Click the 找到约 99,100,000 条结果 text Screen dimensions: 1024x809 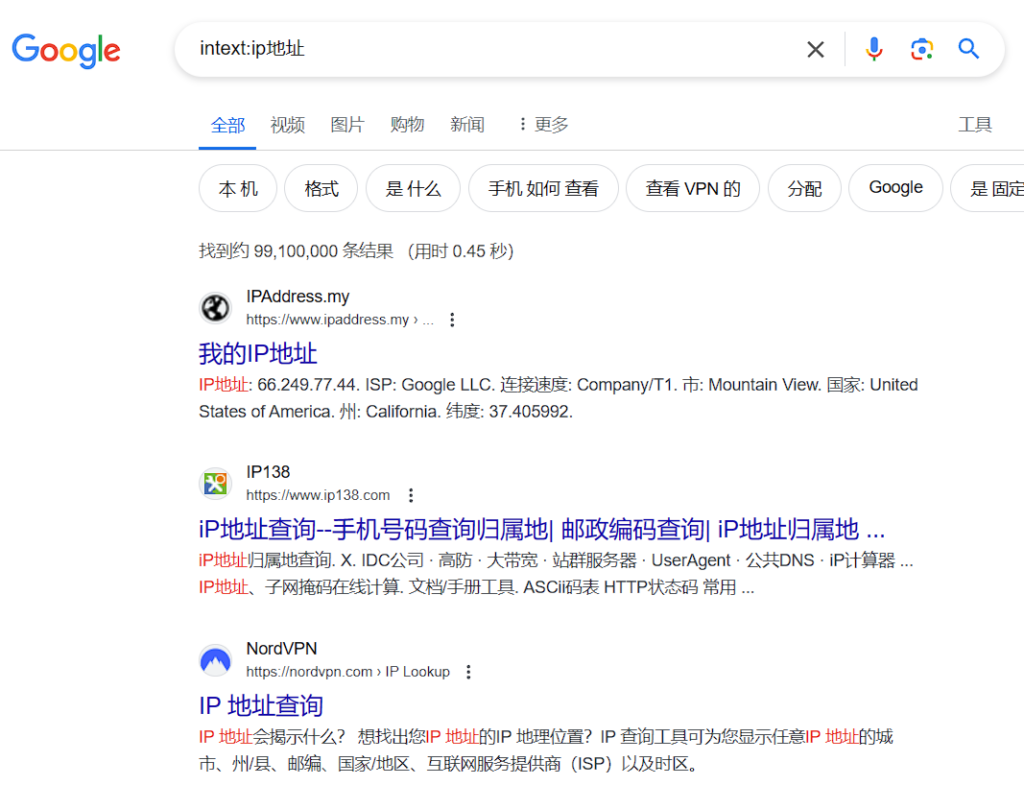click(296, 251)
